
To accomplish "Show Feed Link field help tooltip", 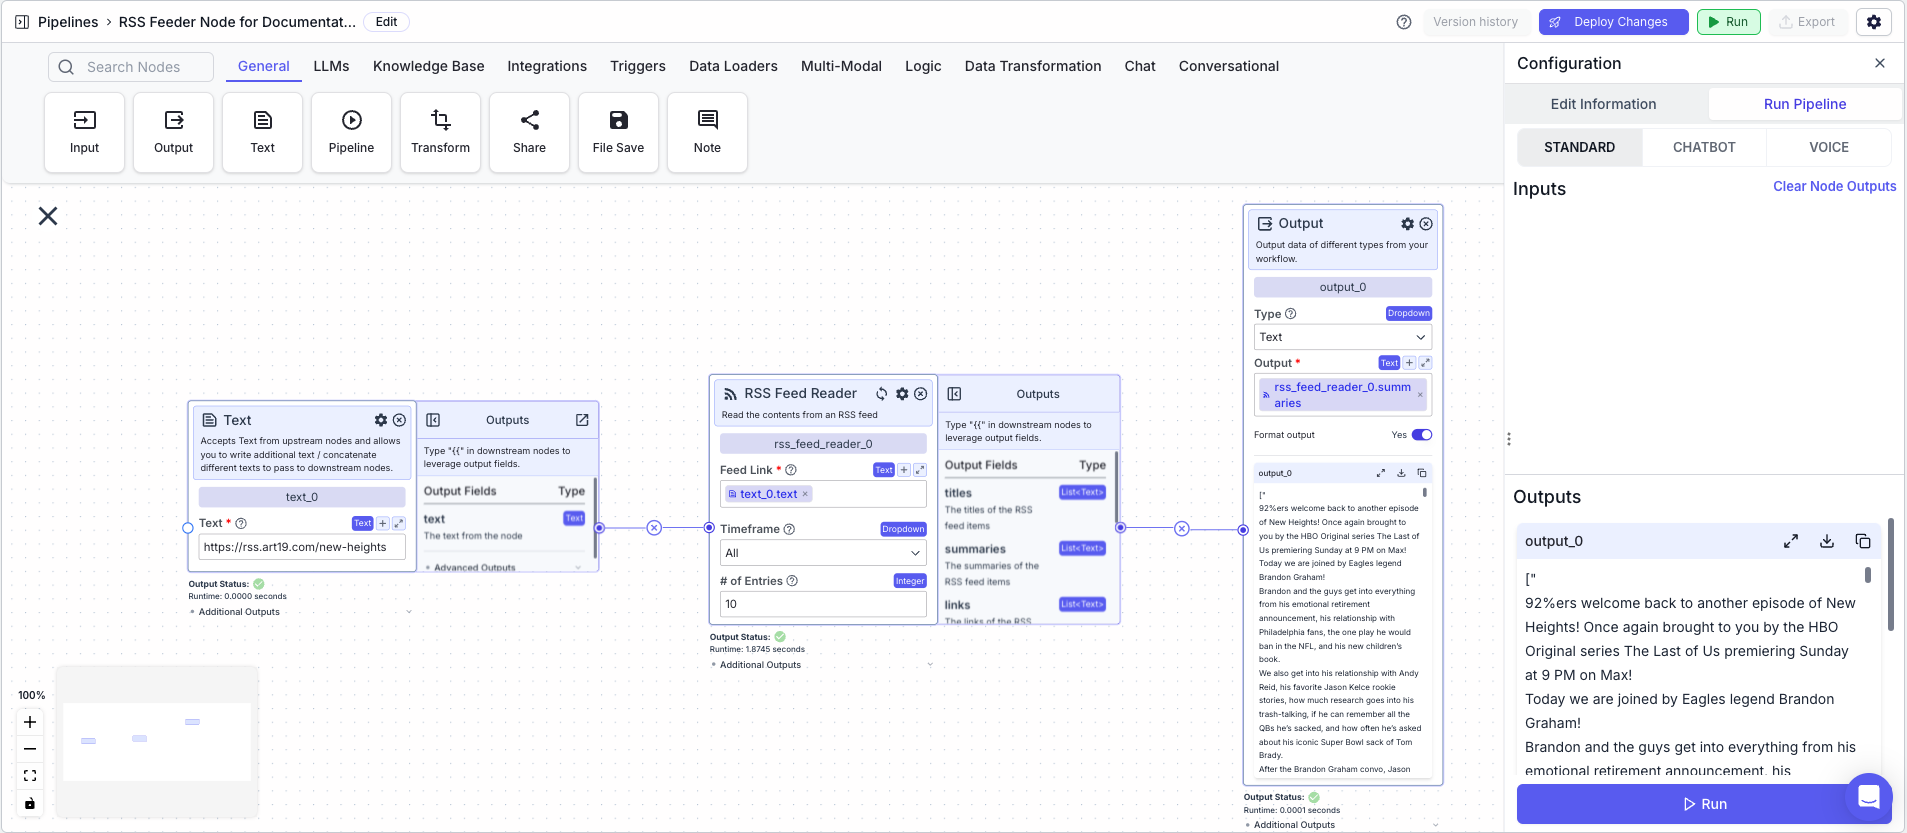I will point(791,470).
